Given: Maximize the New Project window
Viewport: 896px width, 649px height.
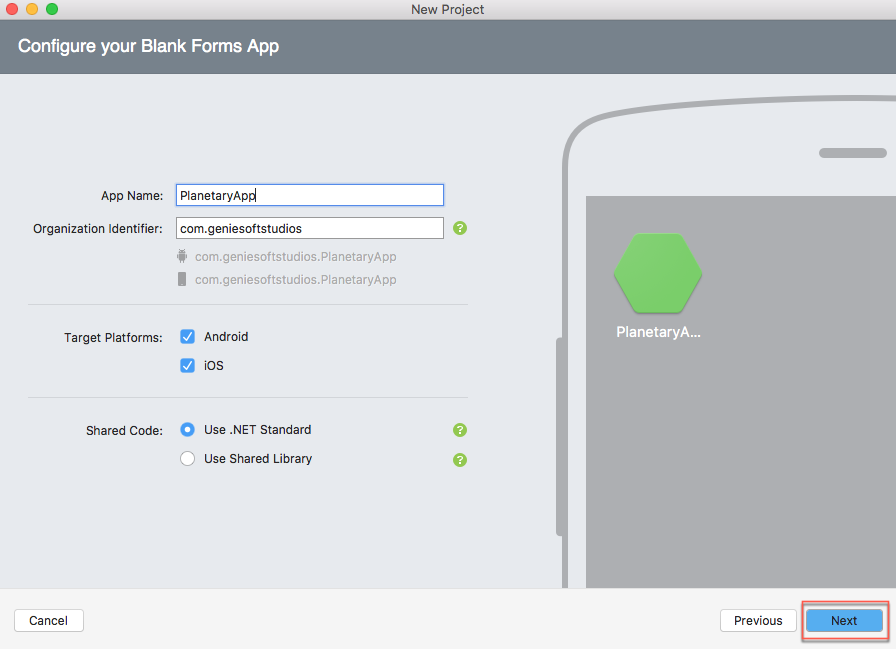Looking at the screenshot, I should click(x=52, y=9).
